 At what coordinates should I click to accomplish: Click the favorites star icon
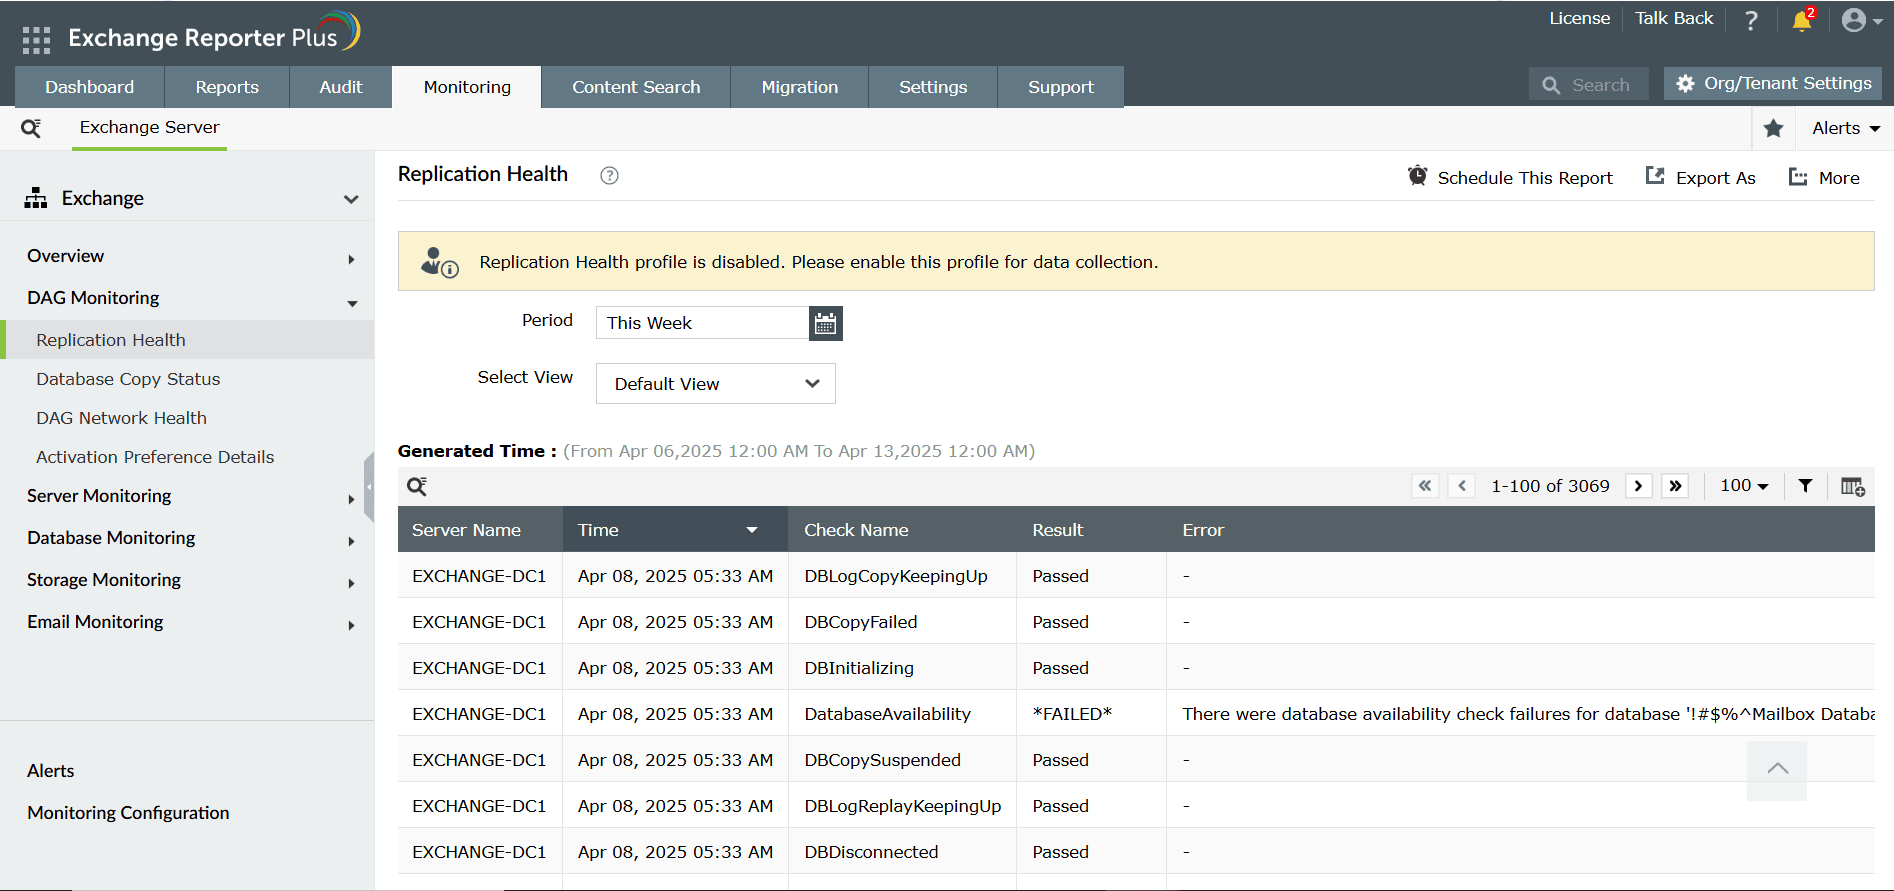click(x=1774, y=128)
